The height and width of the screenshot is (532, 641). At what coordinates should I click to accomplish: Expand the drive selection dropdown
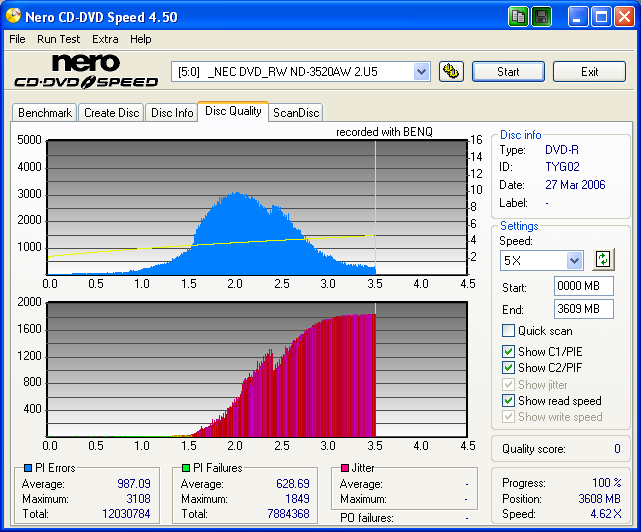(x=421, y=72)
